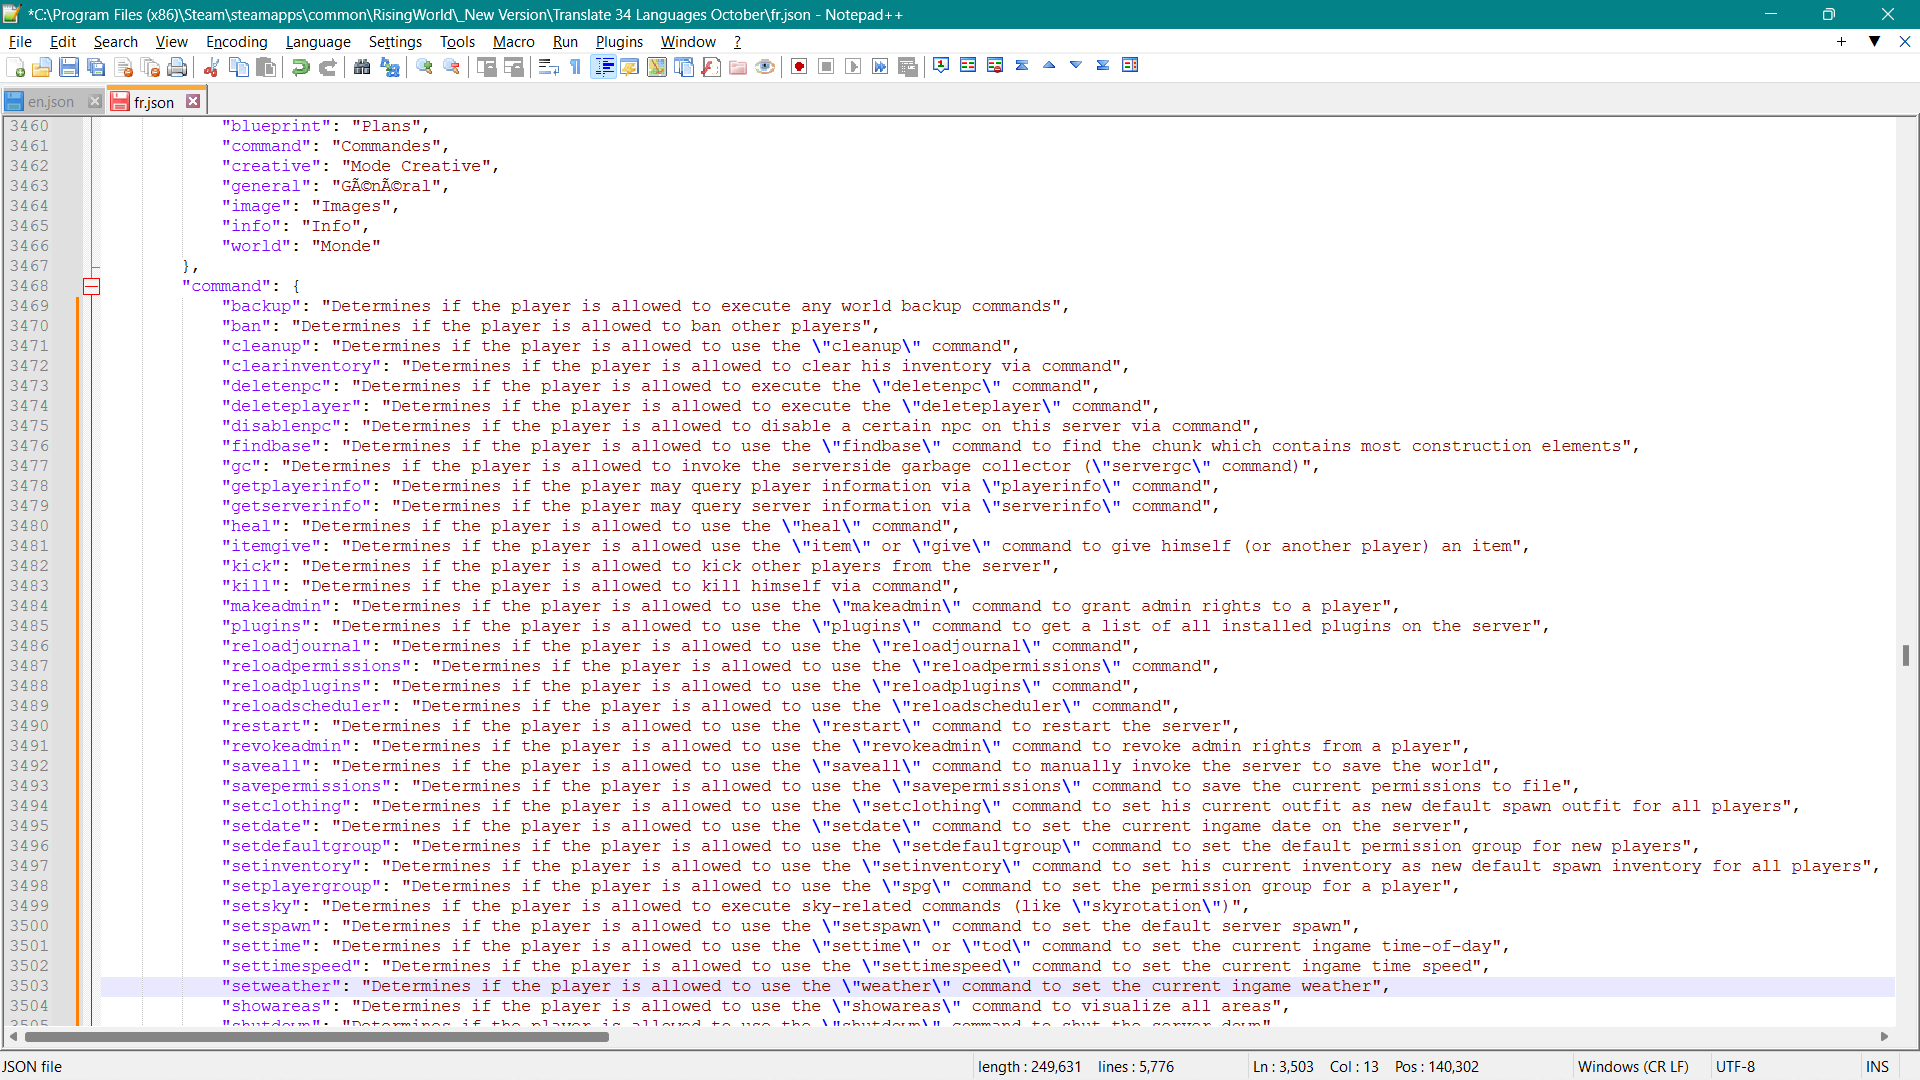This screenshot has height=1080, width=1920.
Task: Toggle Word Wrap in toolbar
Action: [x=548, y=67]
